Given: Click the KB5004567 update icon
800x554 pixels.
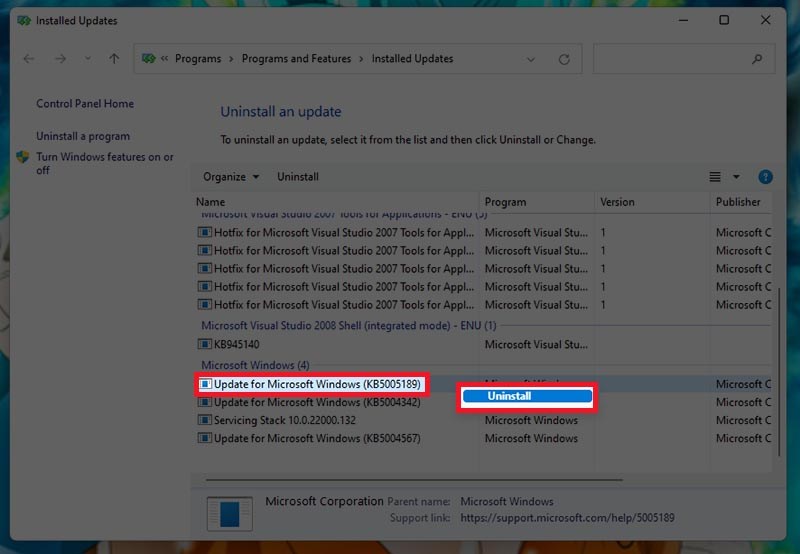Looking at the screenshot, I should point(205,438).
